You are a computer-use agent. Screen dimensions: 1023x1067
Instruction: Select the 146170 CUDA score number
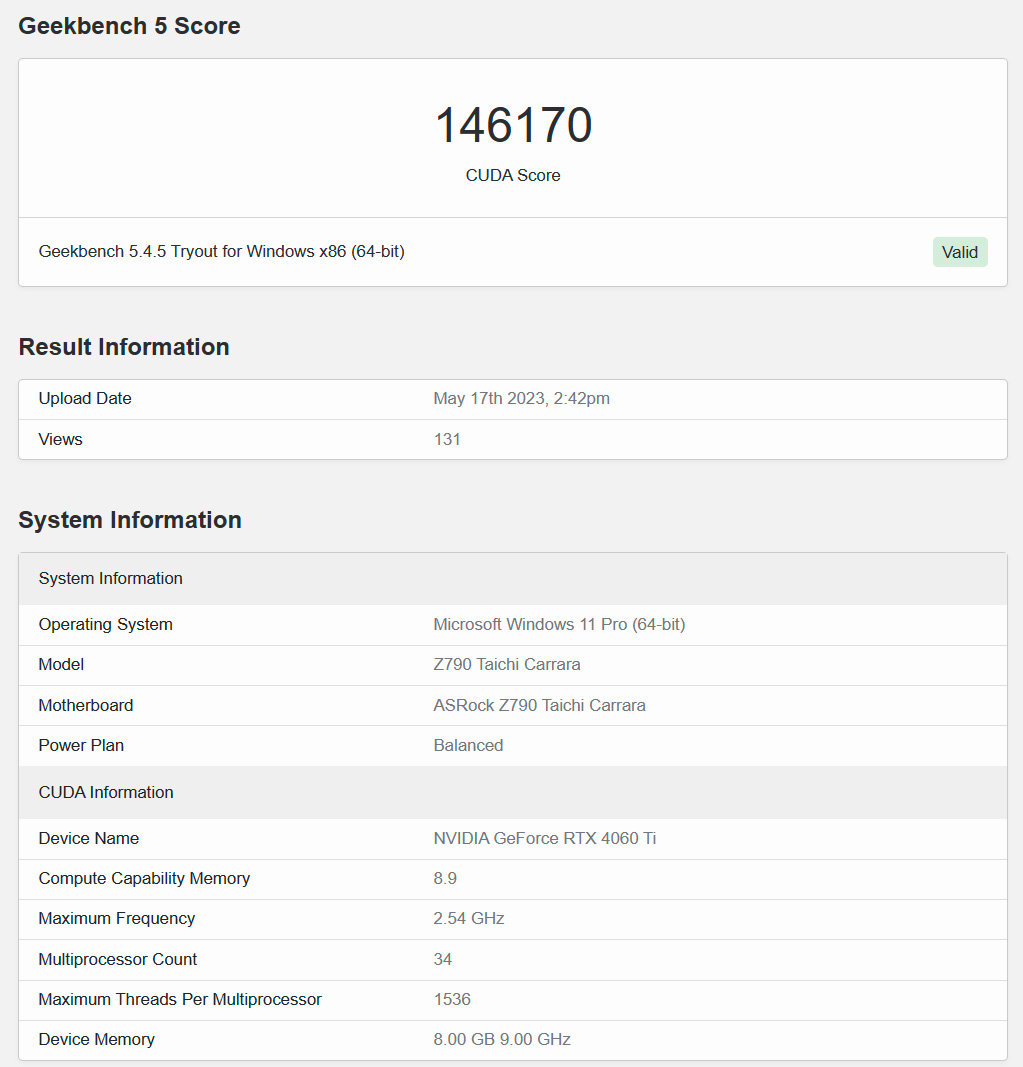tap(513, 125)
